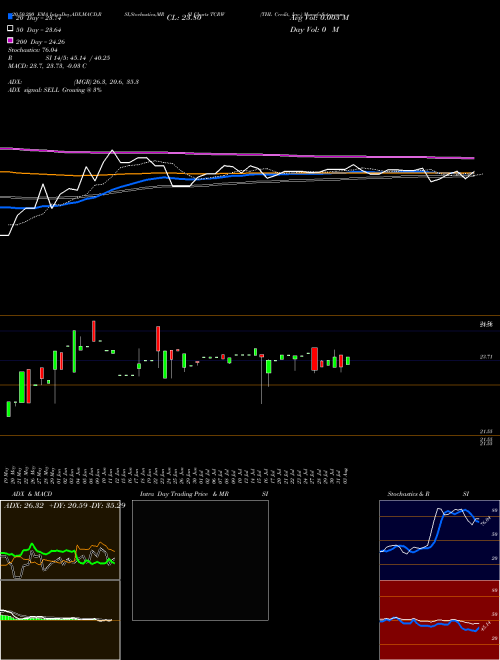This screenshot has width=500, height=660.
Task: Click the ADX +DY -DY readout
Action: pyautogui.click(x=64, y=505)
